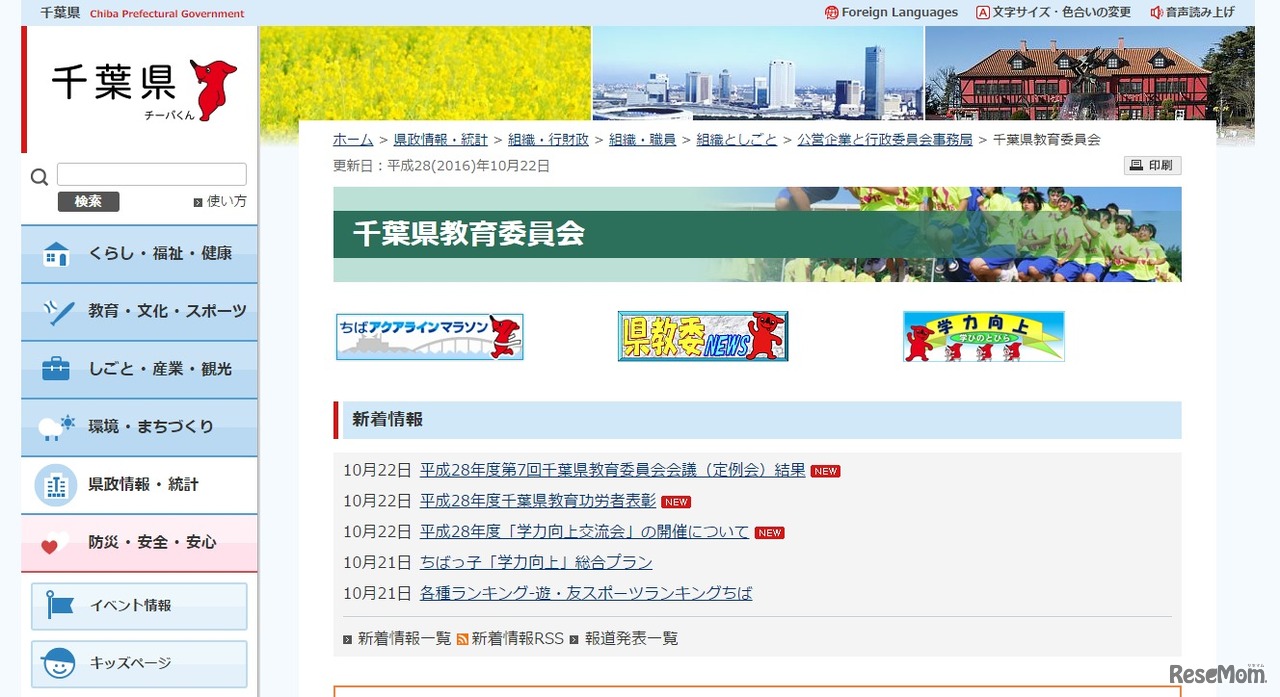The image size is (1280, 697).
Task: Click the 教育・文化・スポーツ pencil icon
Action: click(x=56, y=311)
